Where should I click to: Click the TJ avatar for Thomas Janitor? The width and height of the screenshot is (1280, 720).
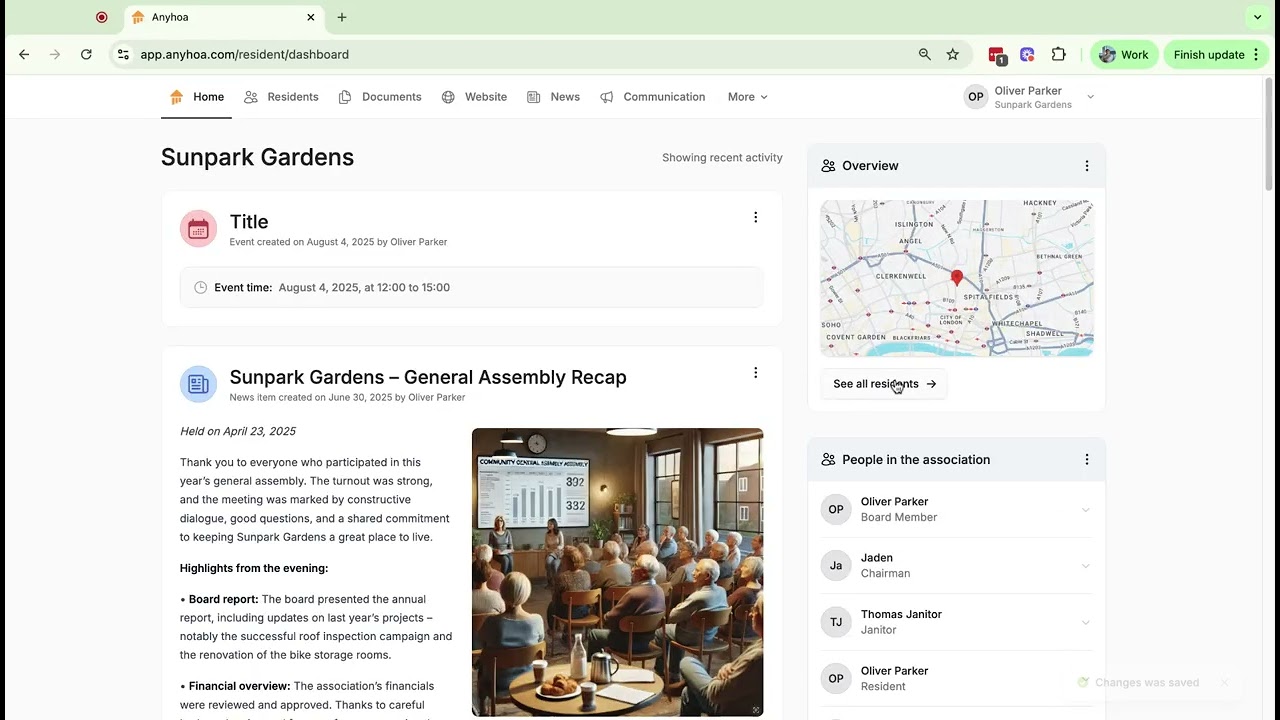tap(836, 622)
